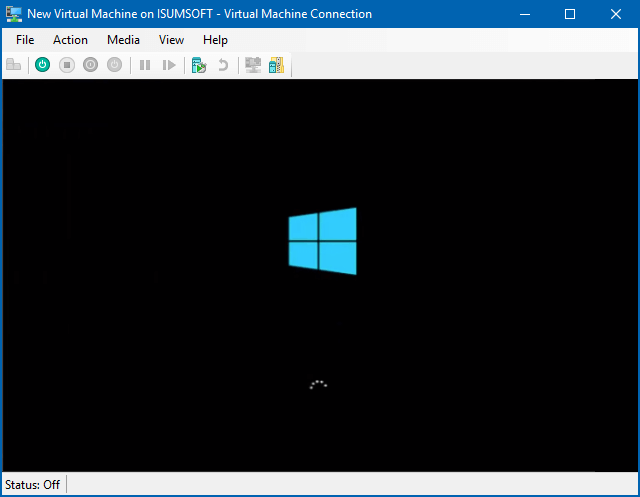
Task: Open the View menu
Action: (171, 40)
